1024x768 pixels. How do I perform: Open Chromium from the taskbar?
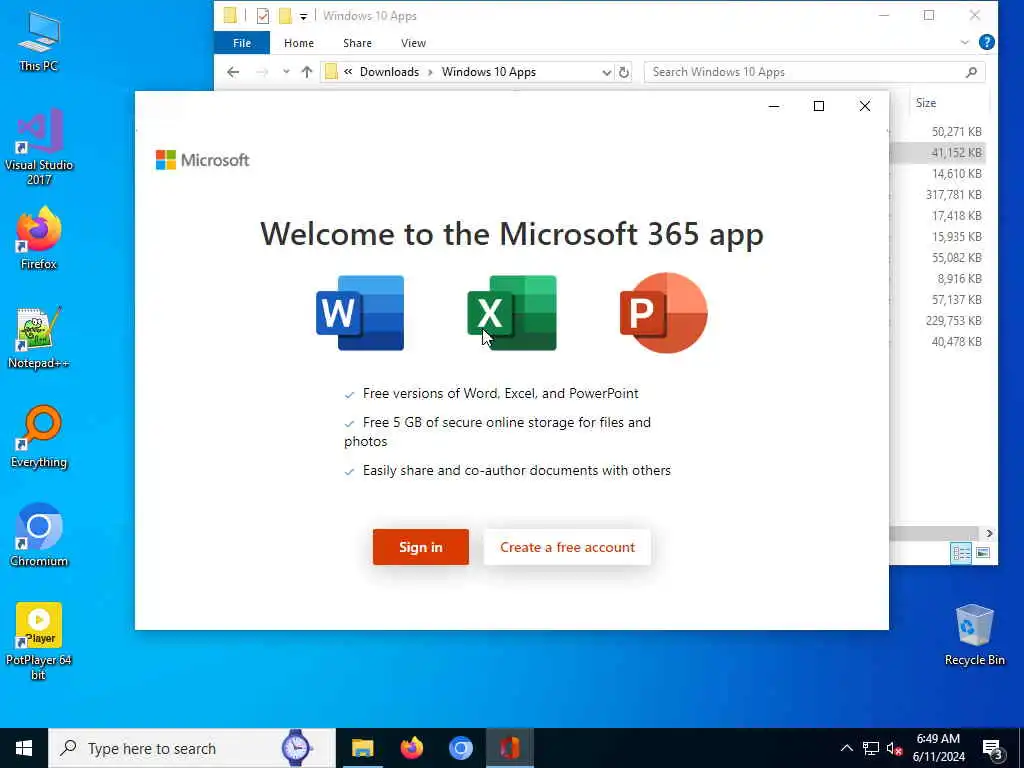click(x=460, y=748)
